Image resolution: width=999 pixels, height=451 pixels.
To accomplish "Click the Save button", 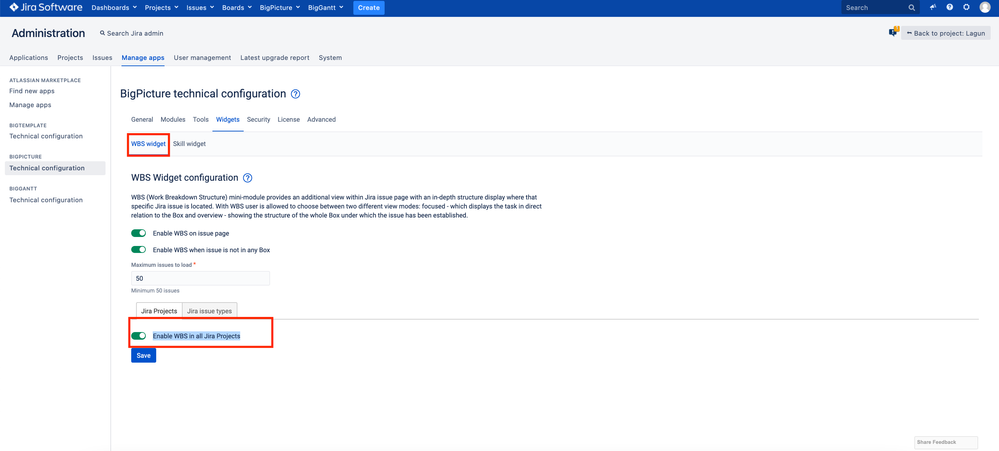I will (x=143, y=355).
